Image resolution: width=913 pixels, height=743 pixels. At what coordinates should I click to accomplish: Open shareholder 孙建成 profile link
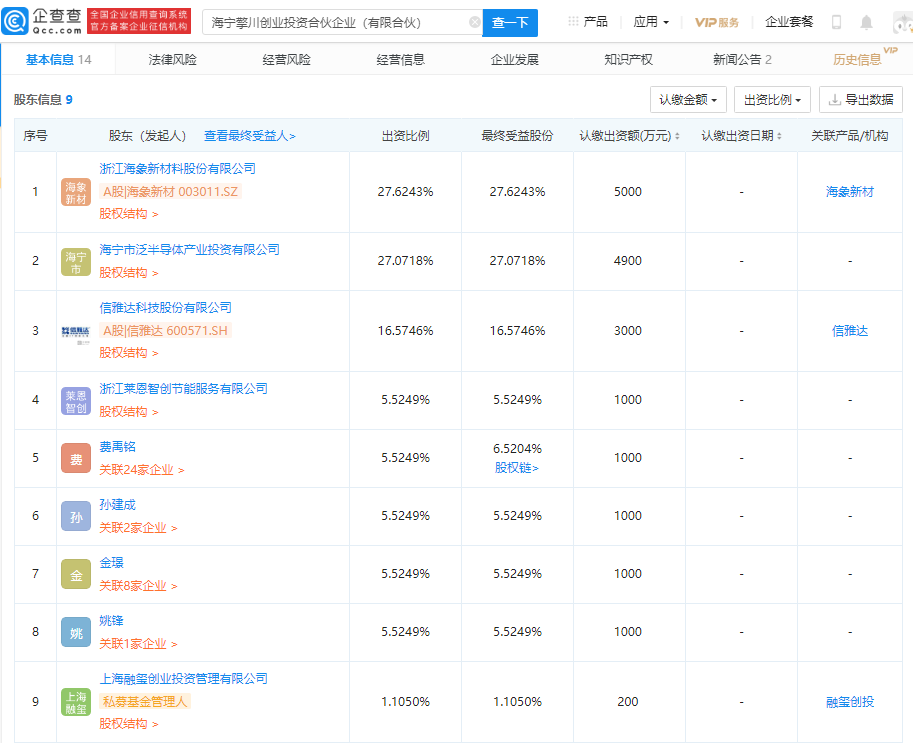(x=117, y=504)
